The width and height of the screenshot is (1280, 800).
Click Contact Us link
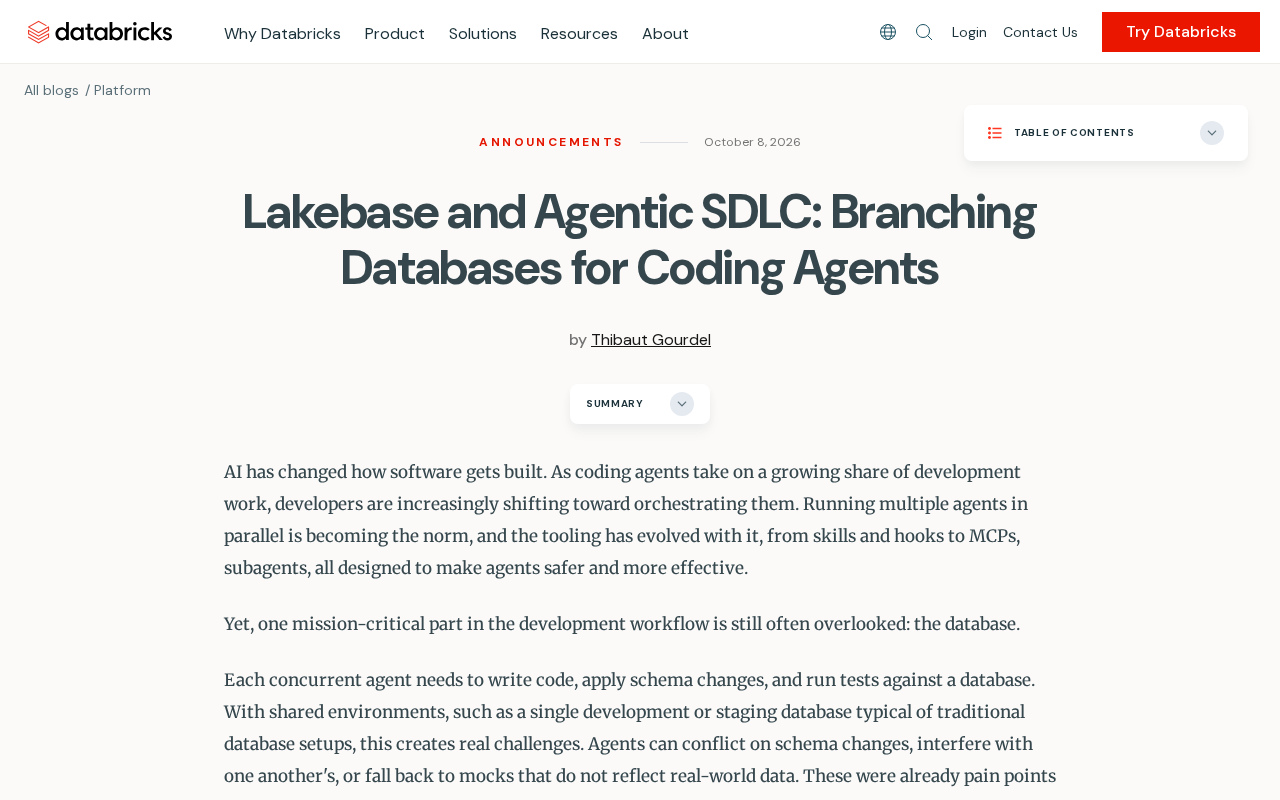point(1040,32)
